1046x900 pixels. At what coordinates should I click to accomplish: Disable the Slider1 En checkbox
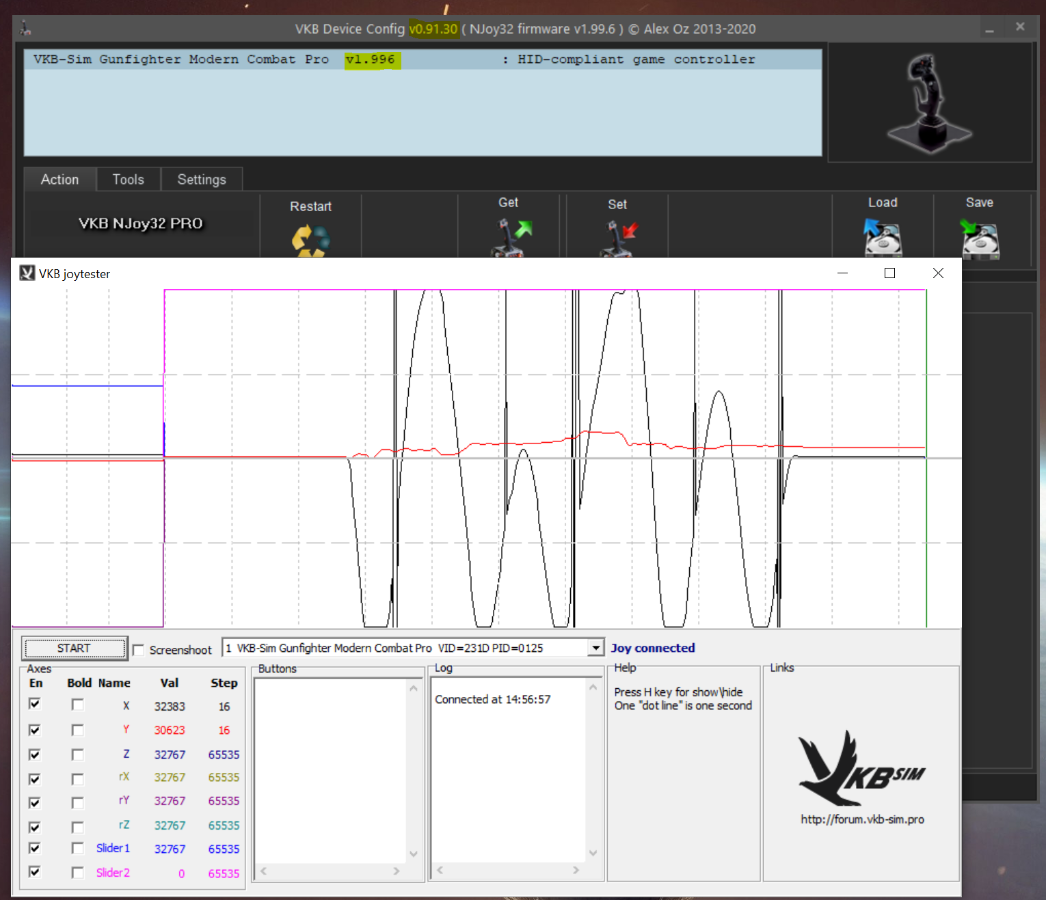pos(35,848)
